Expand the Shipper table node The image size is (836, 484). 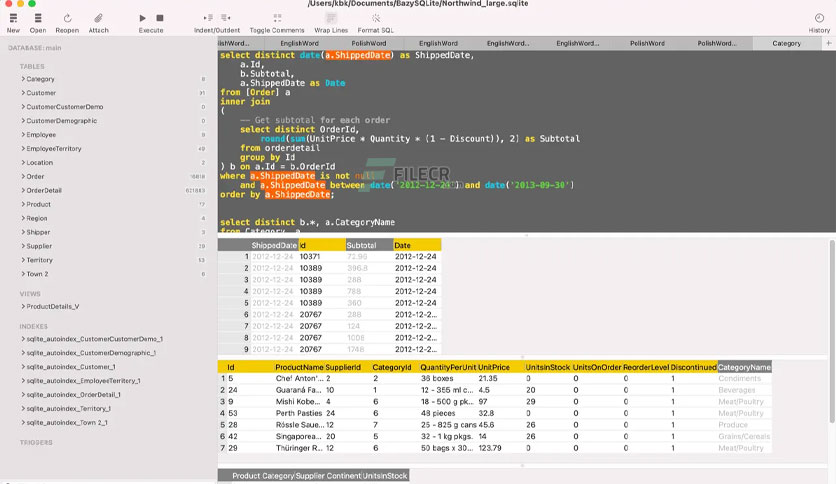(x=23, y=232)
